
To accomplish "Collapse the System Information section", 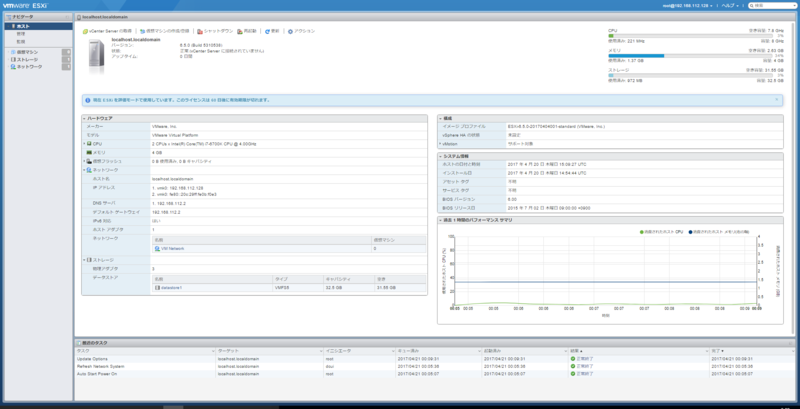I will [440, 156].
